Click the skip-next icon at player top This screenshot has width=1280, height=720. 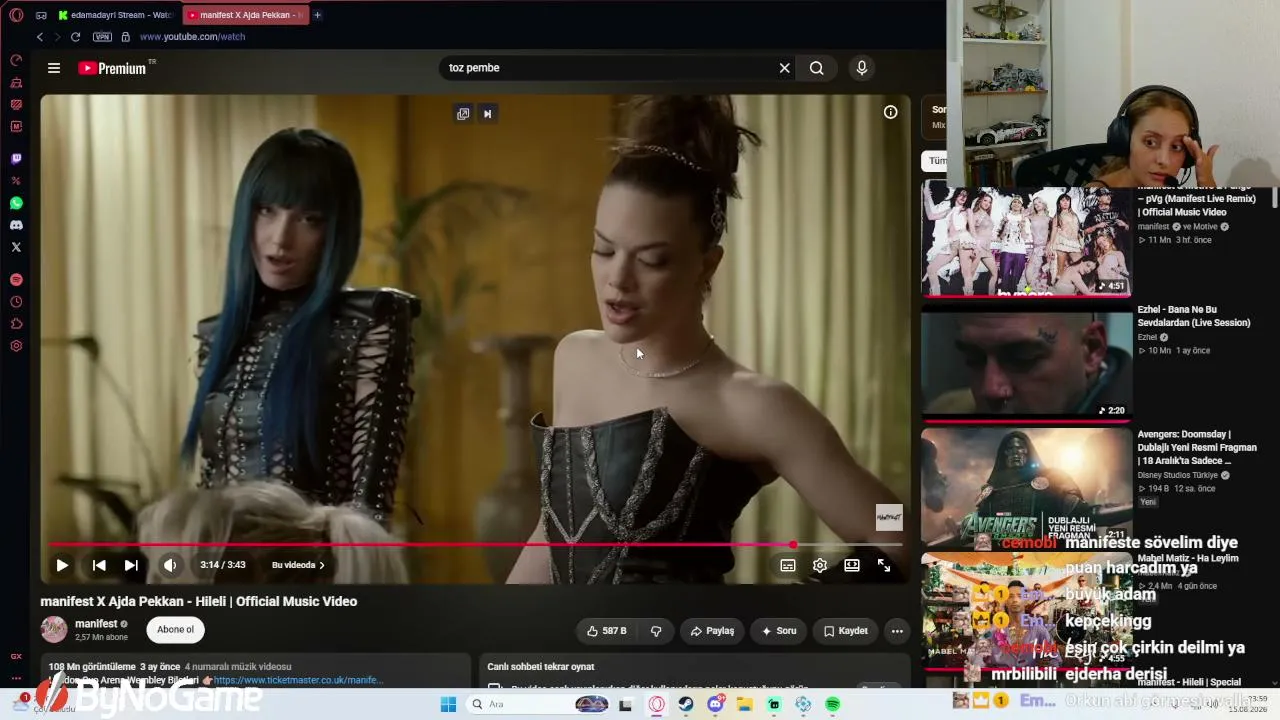pos(488,113)
